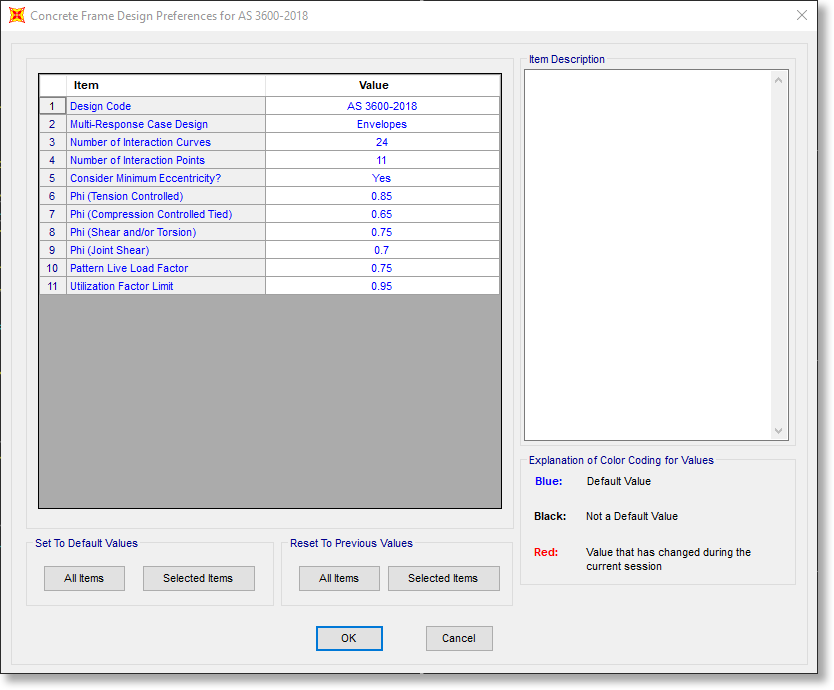The height and width of the screenshot is (690, 834).
Task: Select Phi (Compression Controlled Tied) value 0.65
Action: pyautogui.click(x=382, y=214)
